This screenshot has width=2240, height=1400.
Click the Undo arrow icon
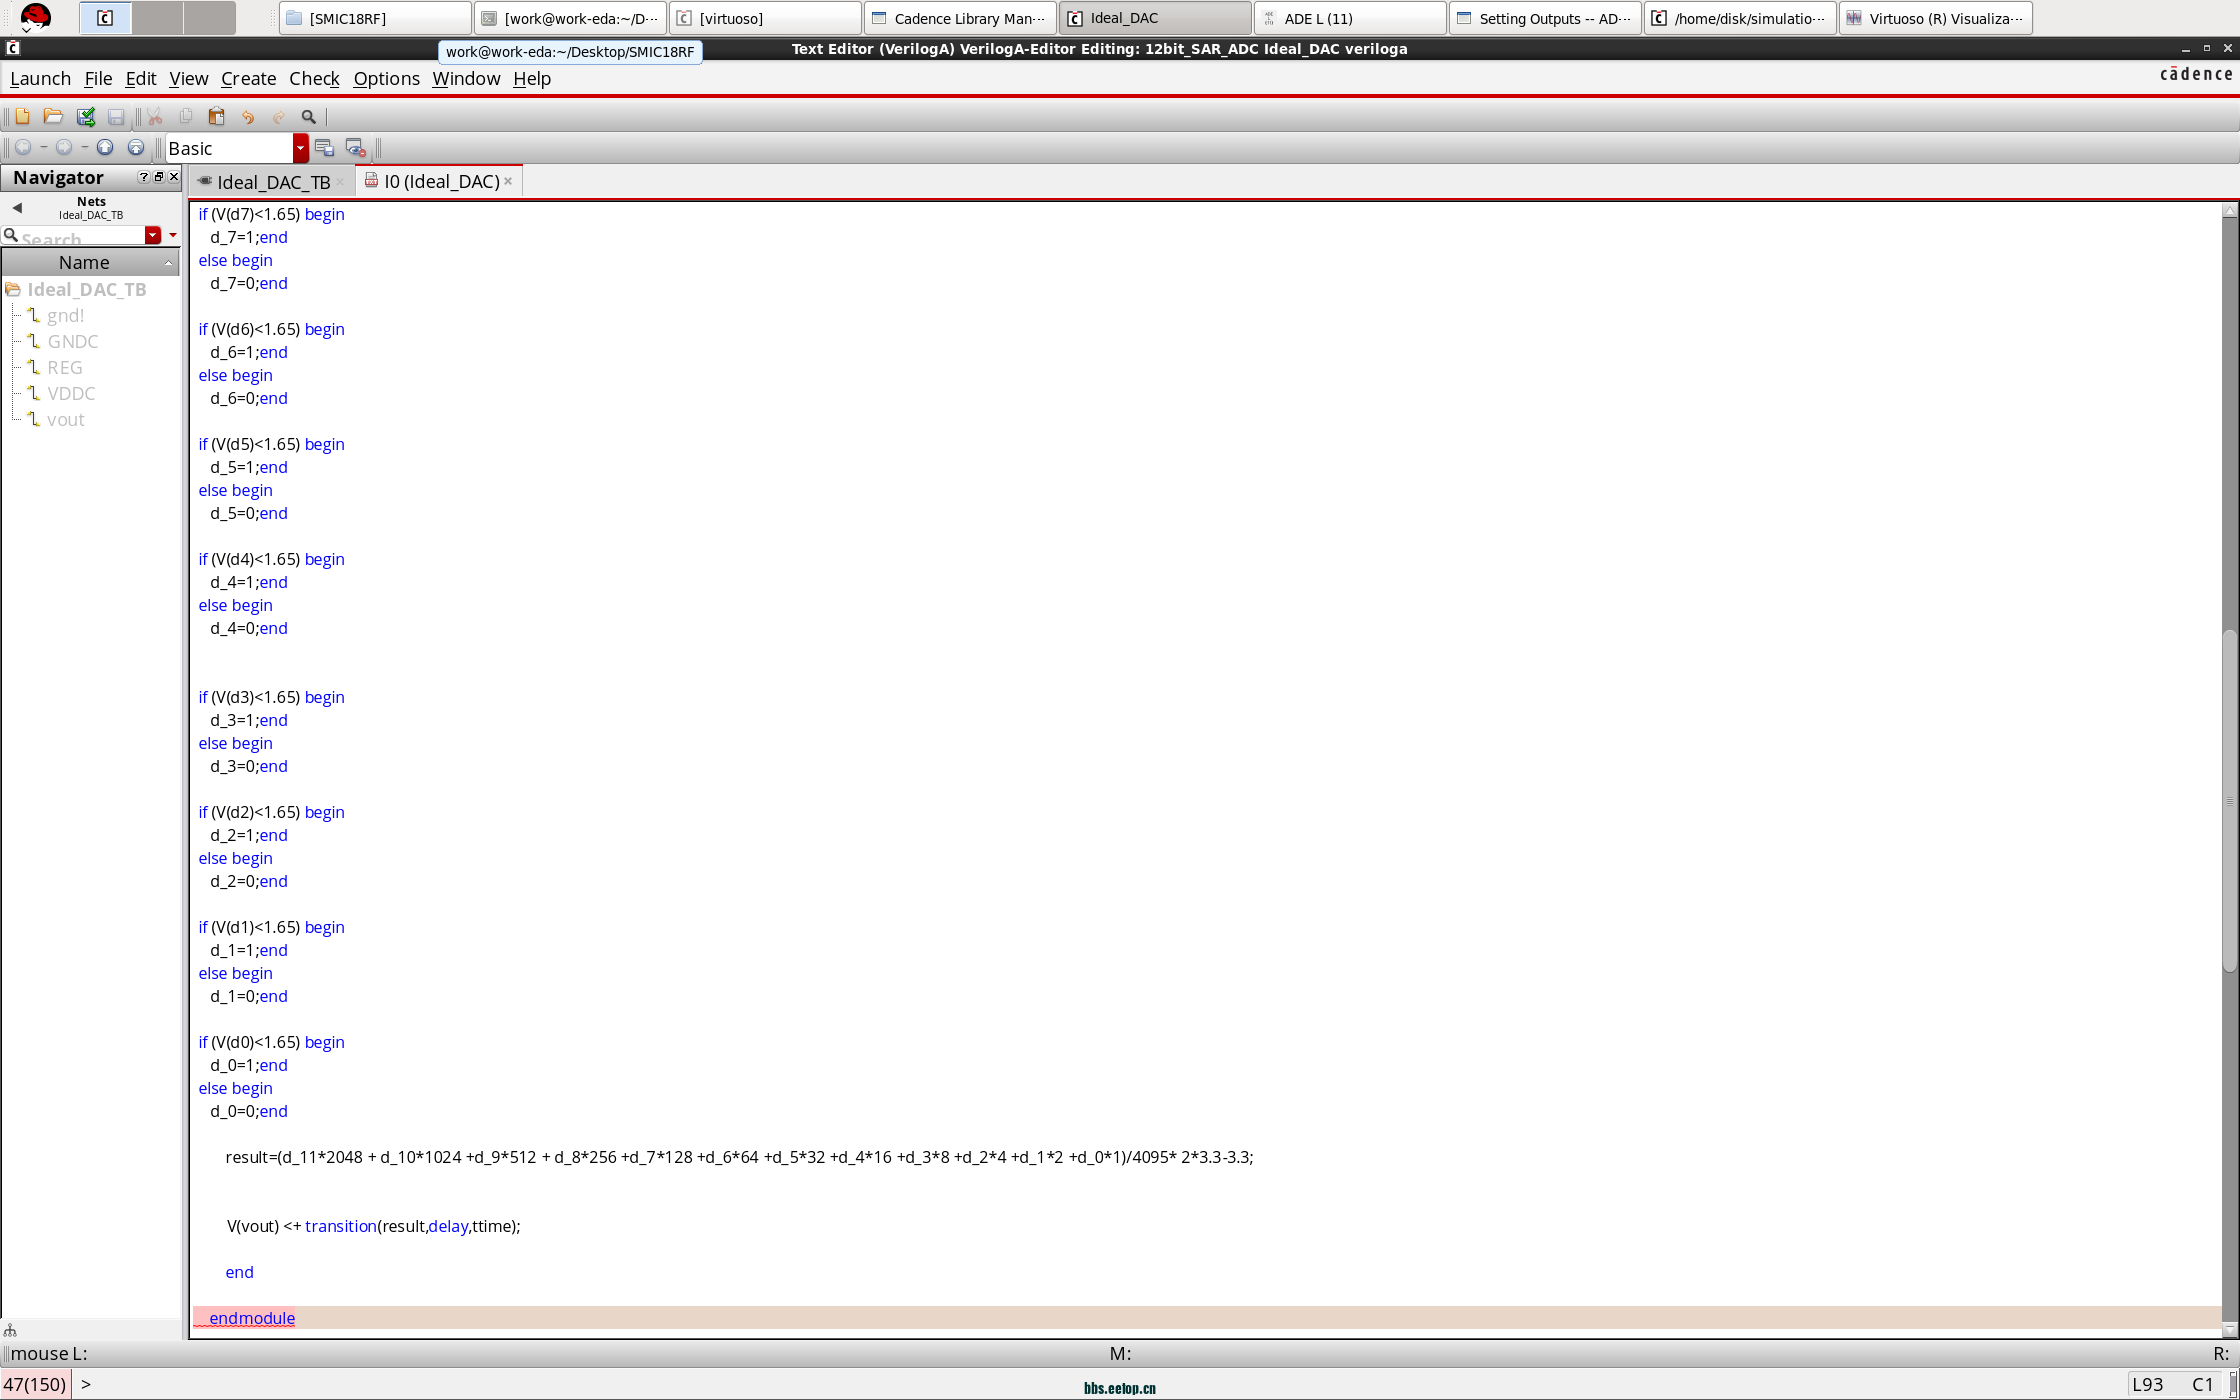[x=248, y=117]
